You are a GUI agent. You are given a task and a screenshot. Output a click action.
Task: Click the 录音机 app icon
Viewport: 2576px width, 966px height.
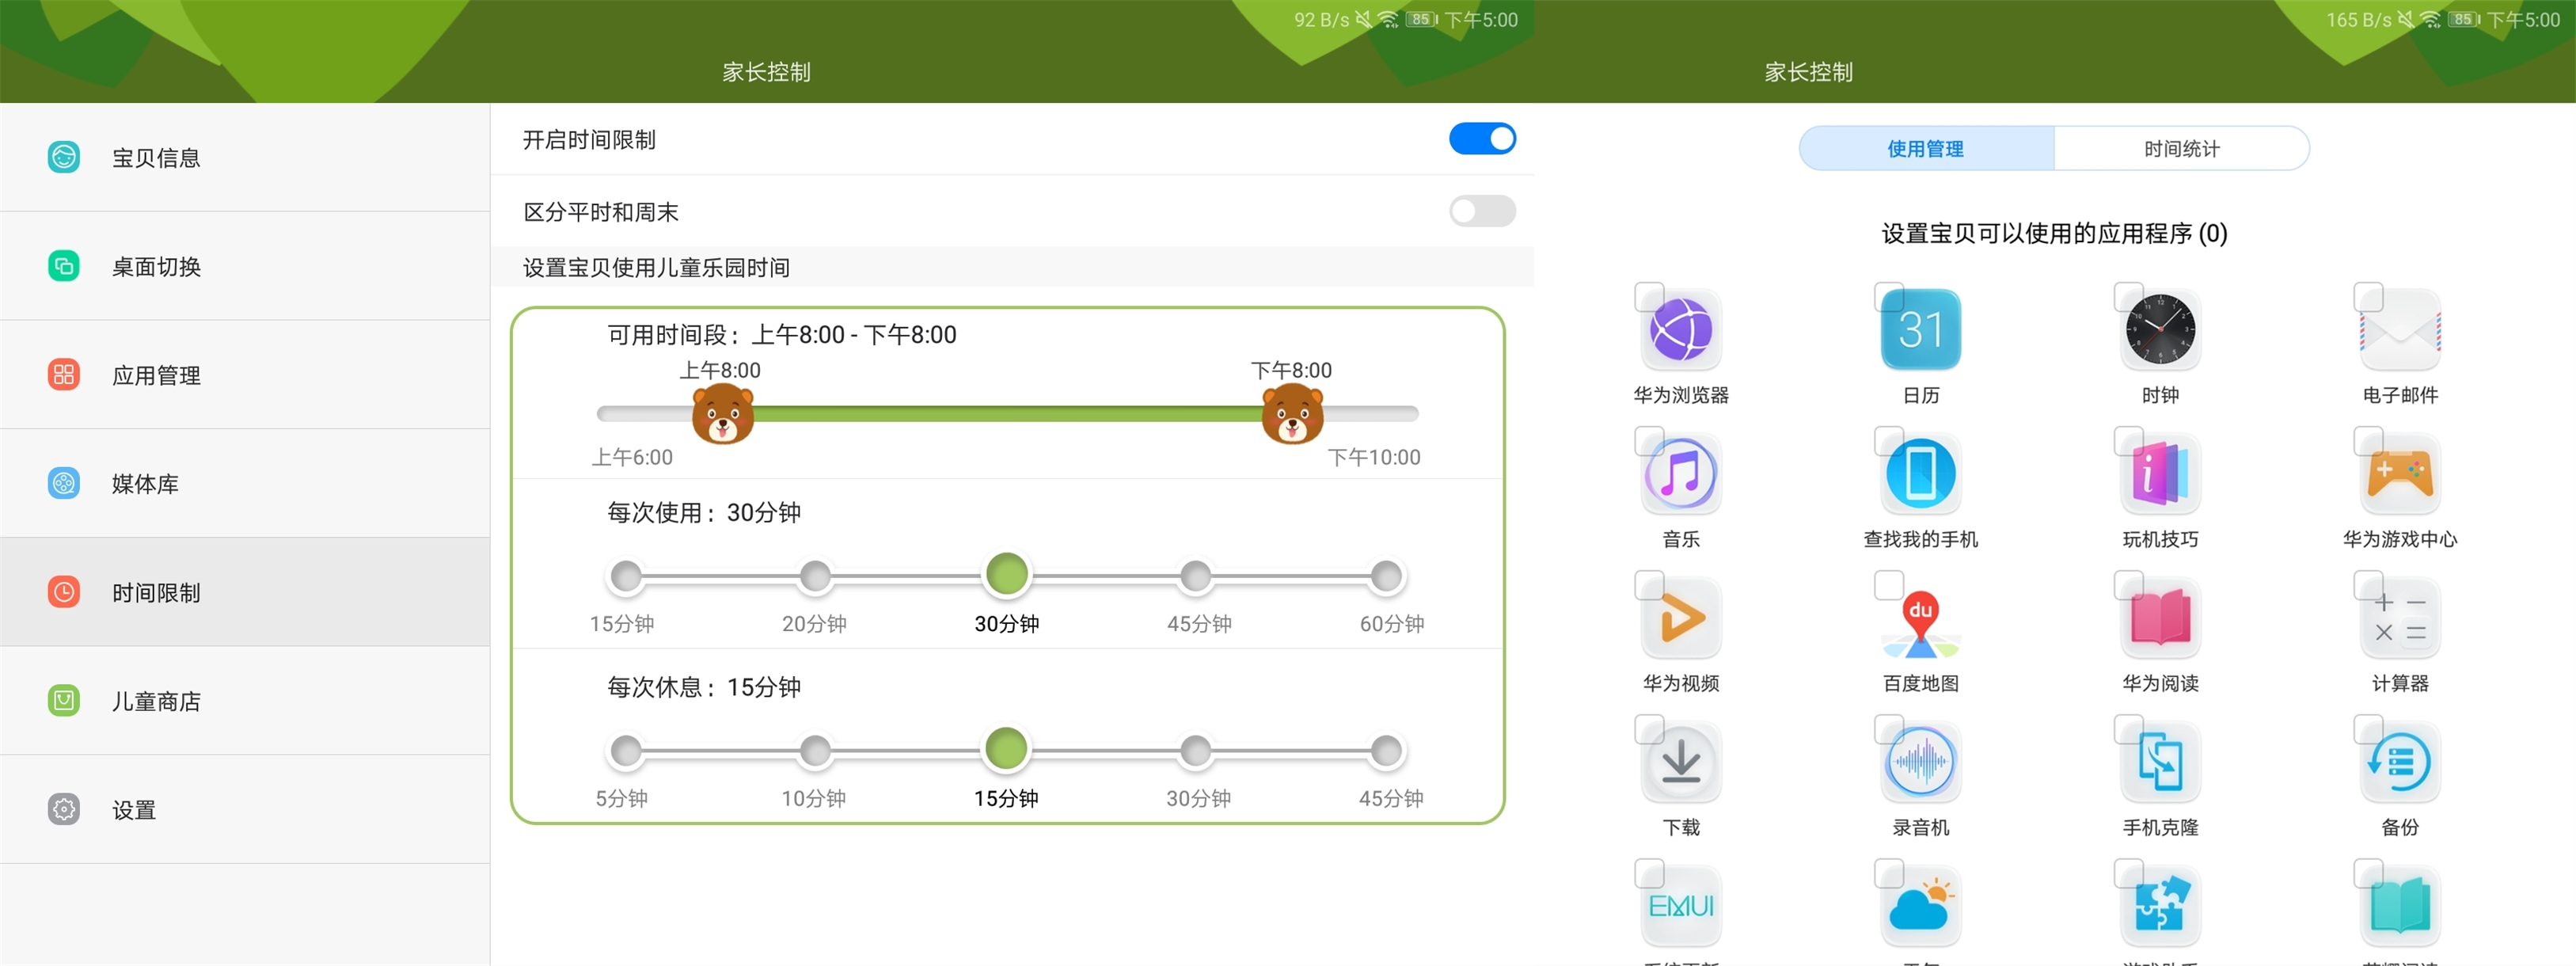pyautogui.click(x=1919, y=761)
